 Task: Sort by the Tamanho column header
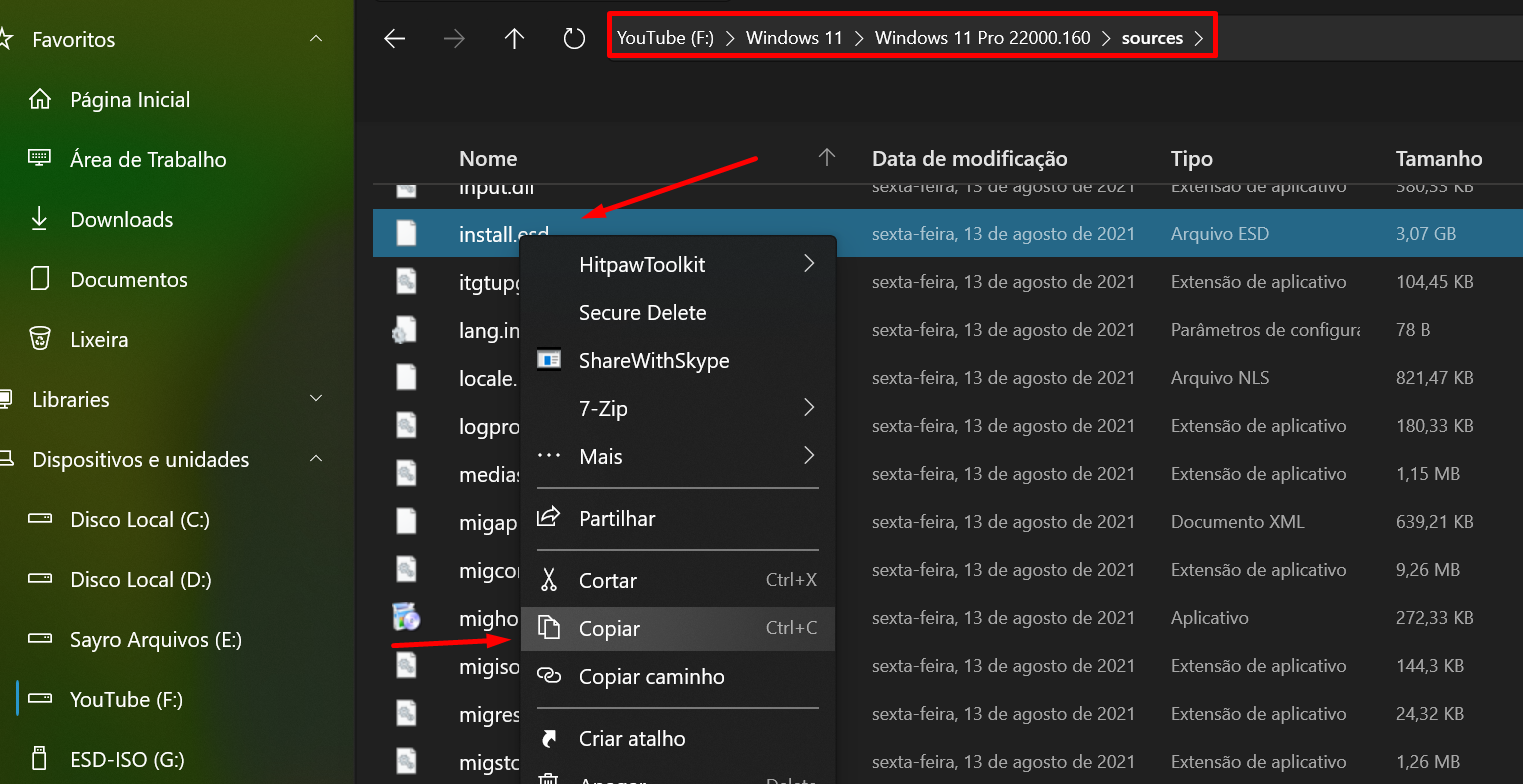(1438, 158)
